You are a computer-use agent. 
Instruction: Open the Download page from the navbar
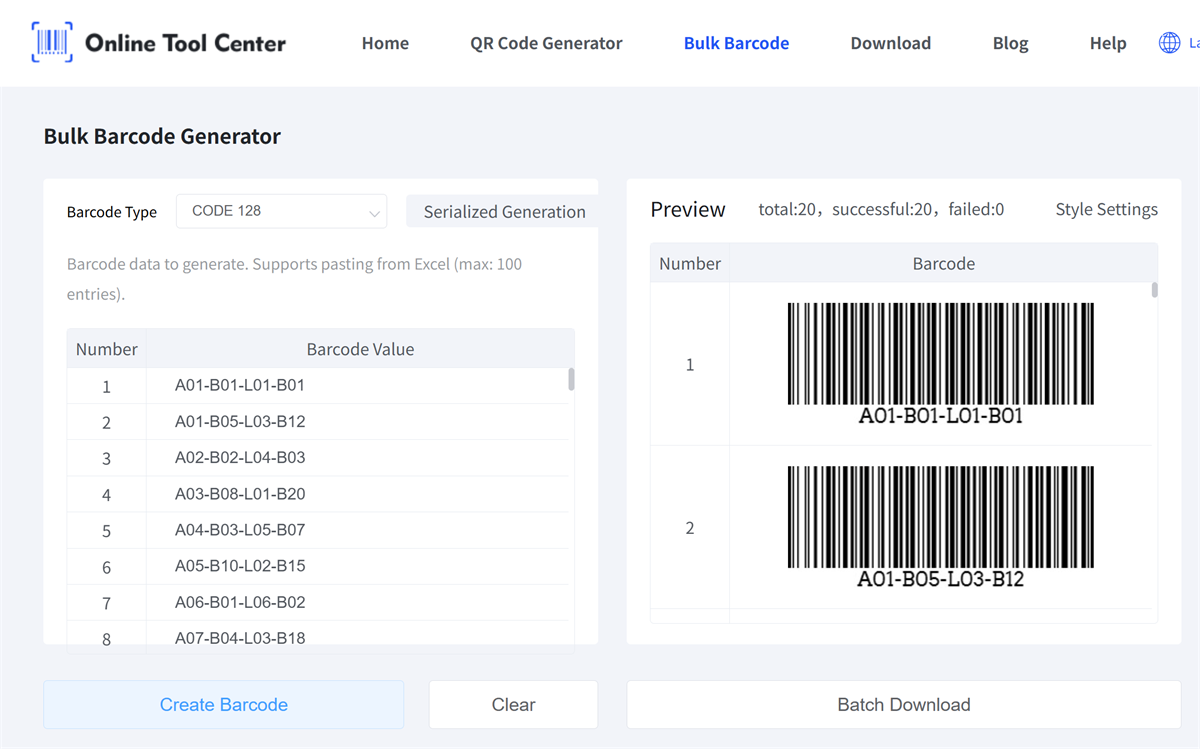pyautogui.click(x=890, y=43)
